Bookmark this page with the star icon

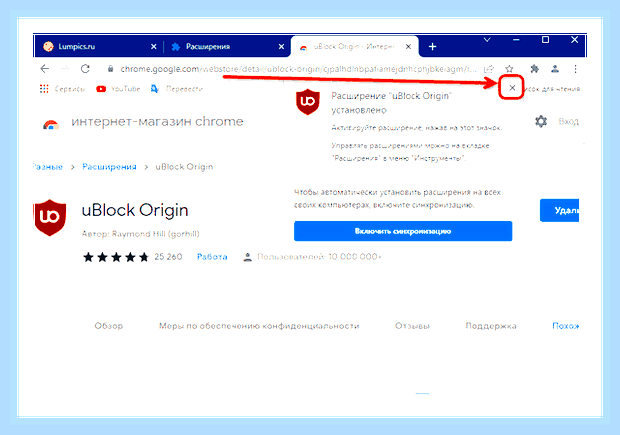(x=509, y=69)
